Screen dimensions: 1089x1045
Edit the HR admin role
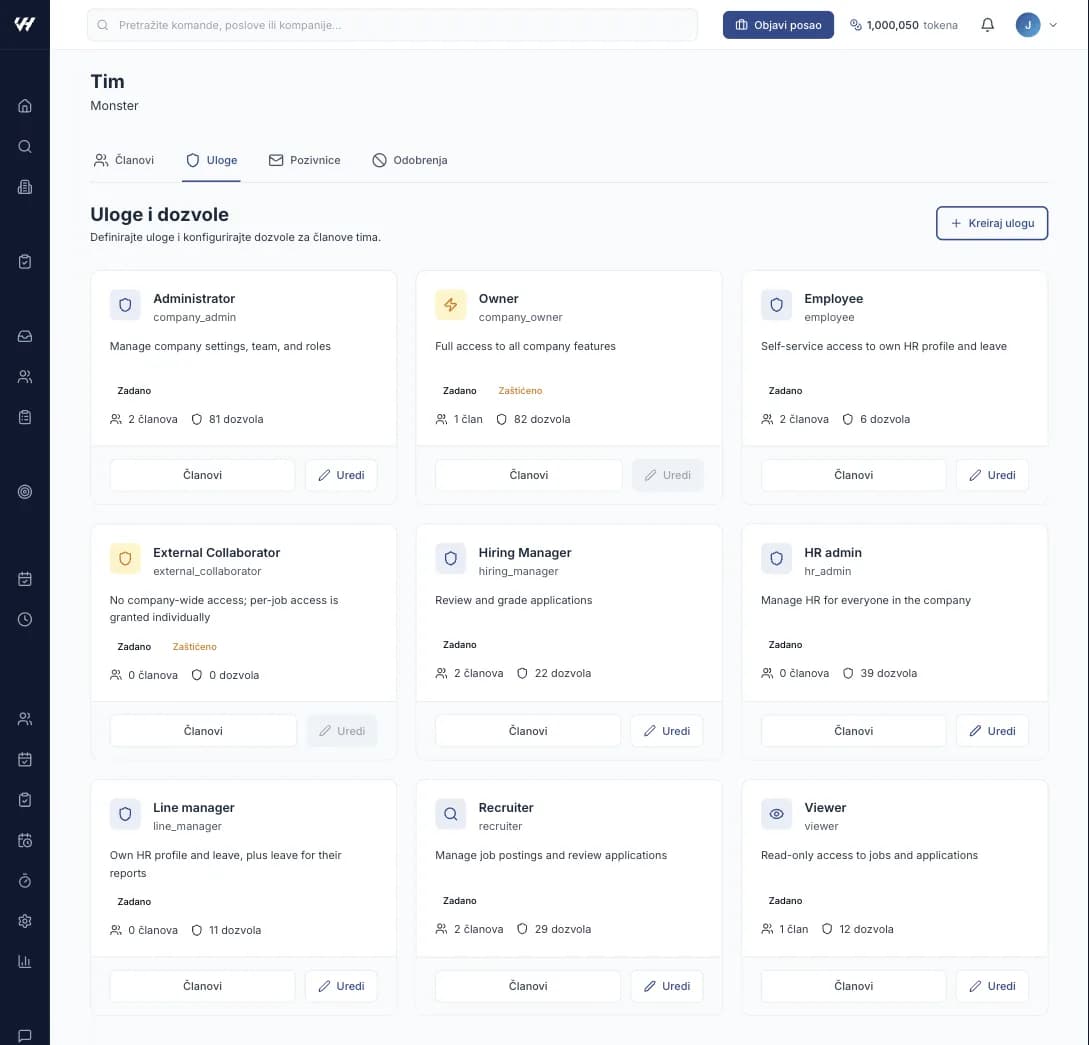[992, 730]
